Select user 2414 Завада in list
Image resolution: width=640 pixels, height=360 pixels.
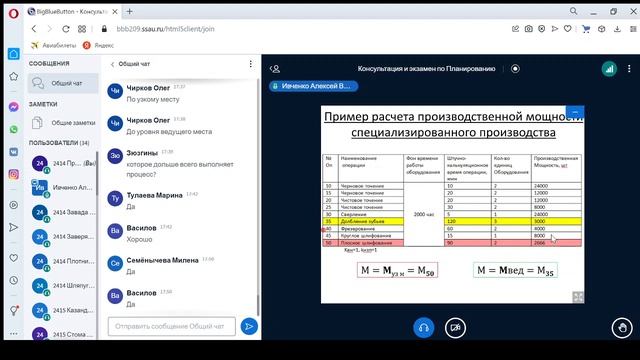pos(63,212)
